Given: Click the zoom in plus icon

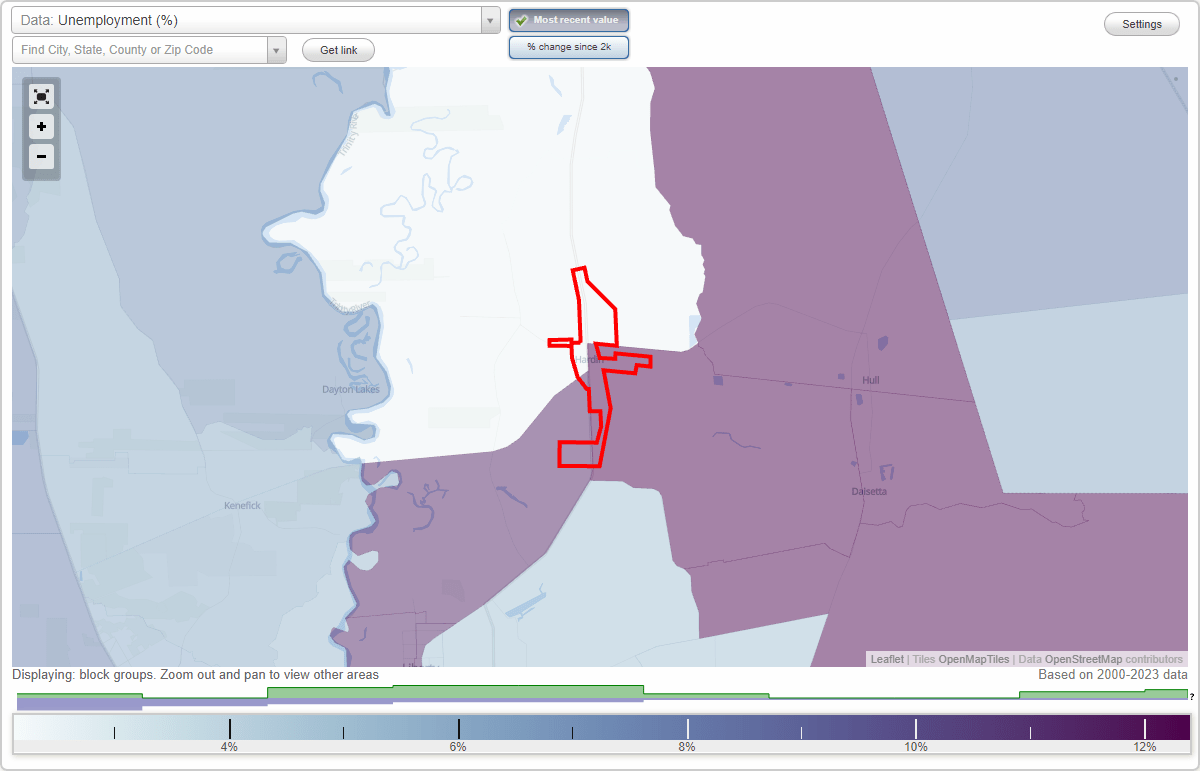Looking at the screenshot, I should [x=41, y=126].
